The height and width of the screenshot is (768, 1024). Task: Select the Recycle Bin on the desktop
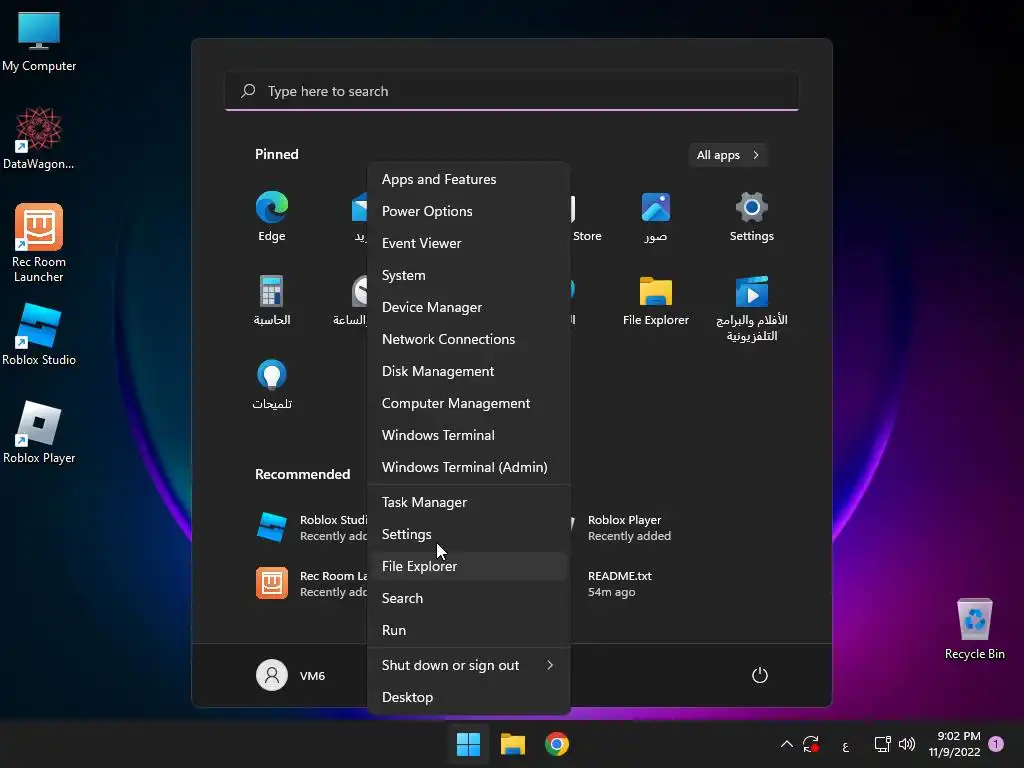pyautogui.click(x=974, y=628)
